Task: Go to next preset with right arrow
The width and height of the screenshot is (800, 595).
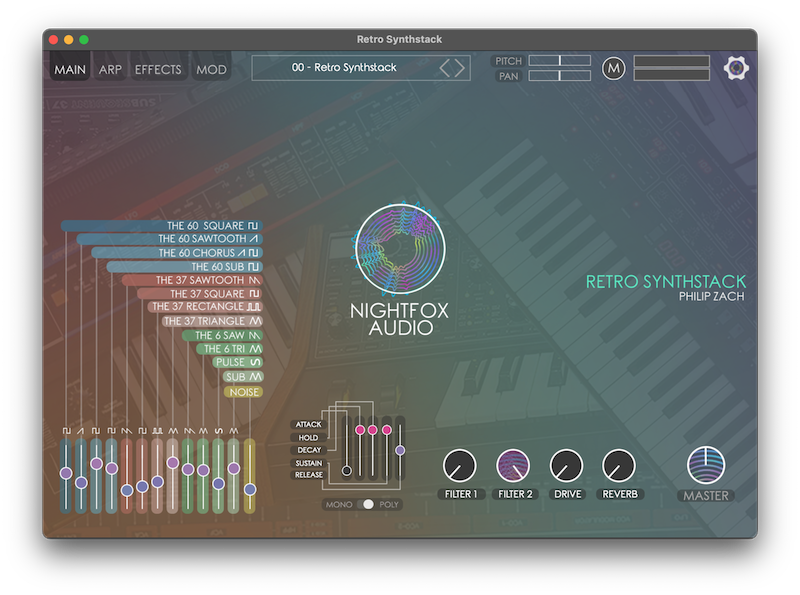Action: [x=460, y=68]
